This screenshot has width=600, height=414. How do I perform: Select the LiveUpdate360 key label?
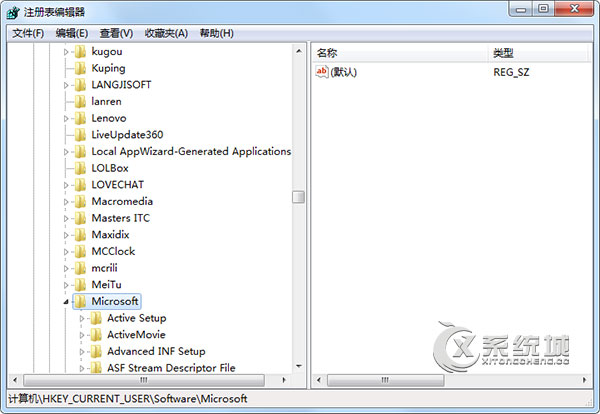coord(127,135)
